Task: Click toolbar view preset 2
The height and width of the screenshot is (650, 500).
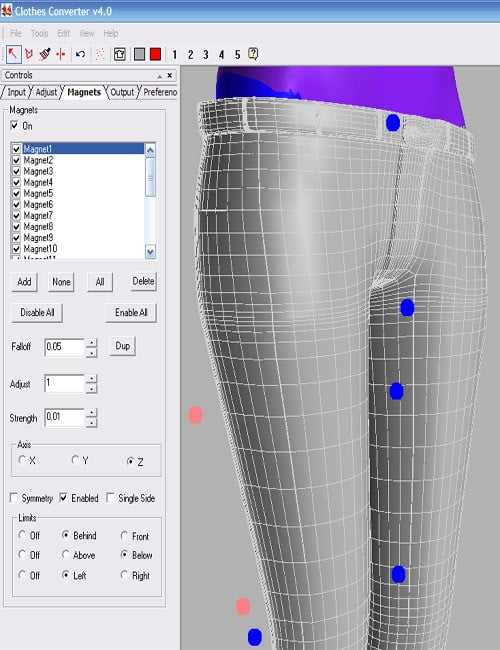Action: click(190, 55)
